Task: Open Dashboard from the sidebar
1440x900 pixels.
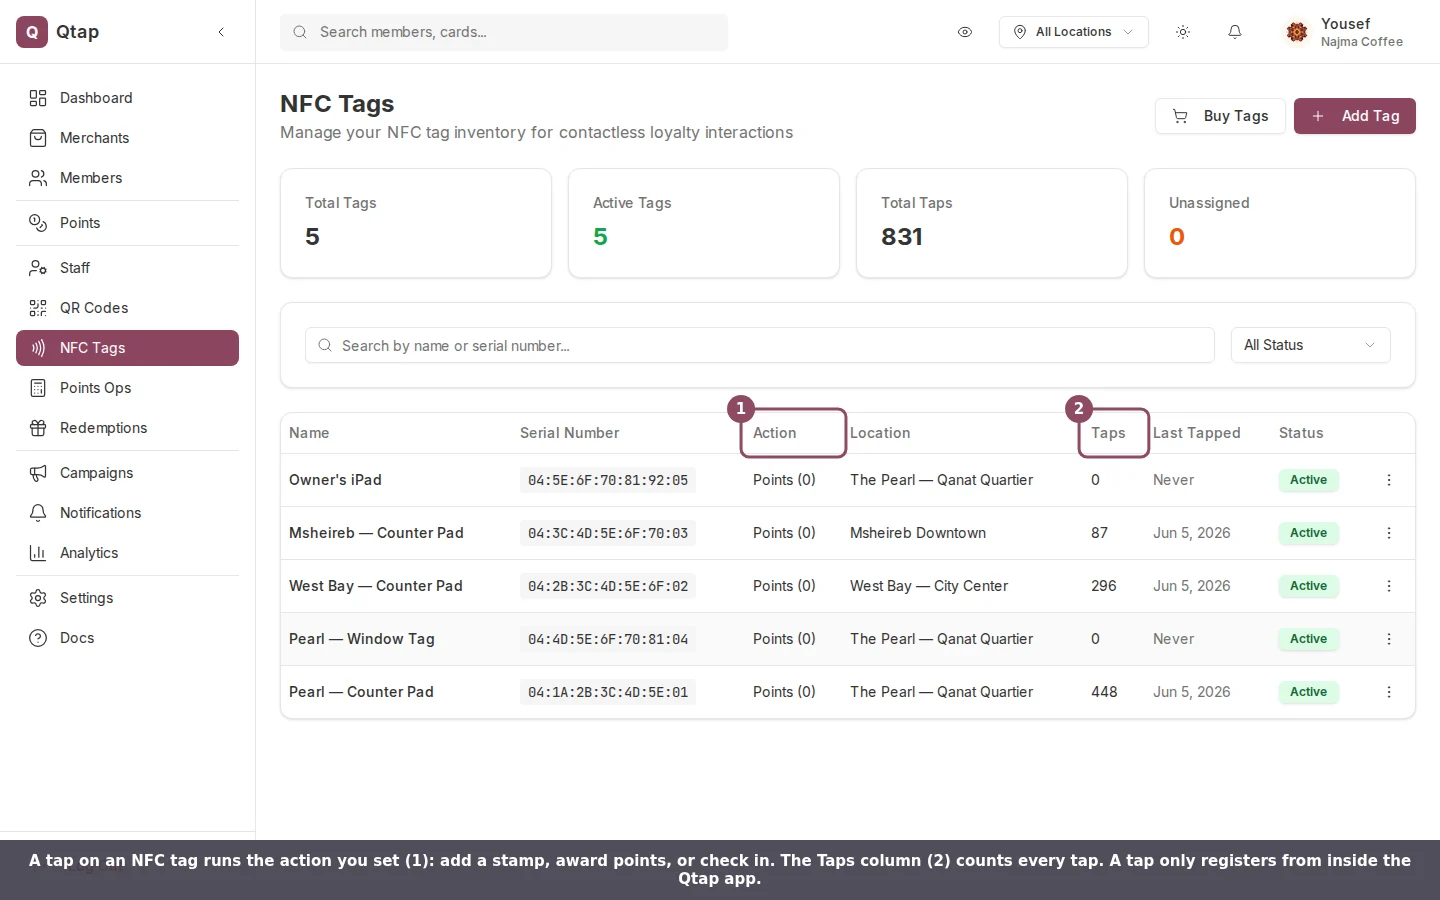Action: (127, 98)
